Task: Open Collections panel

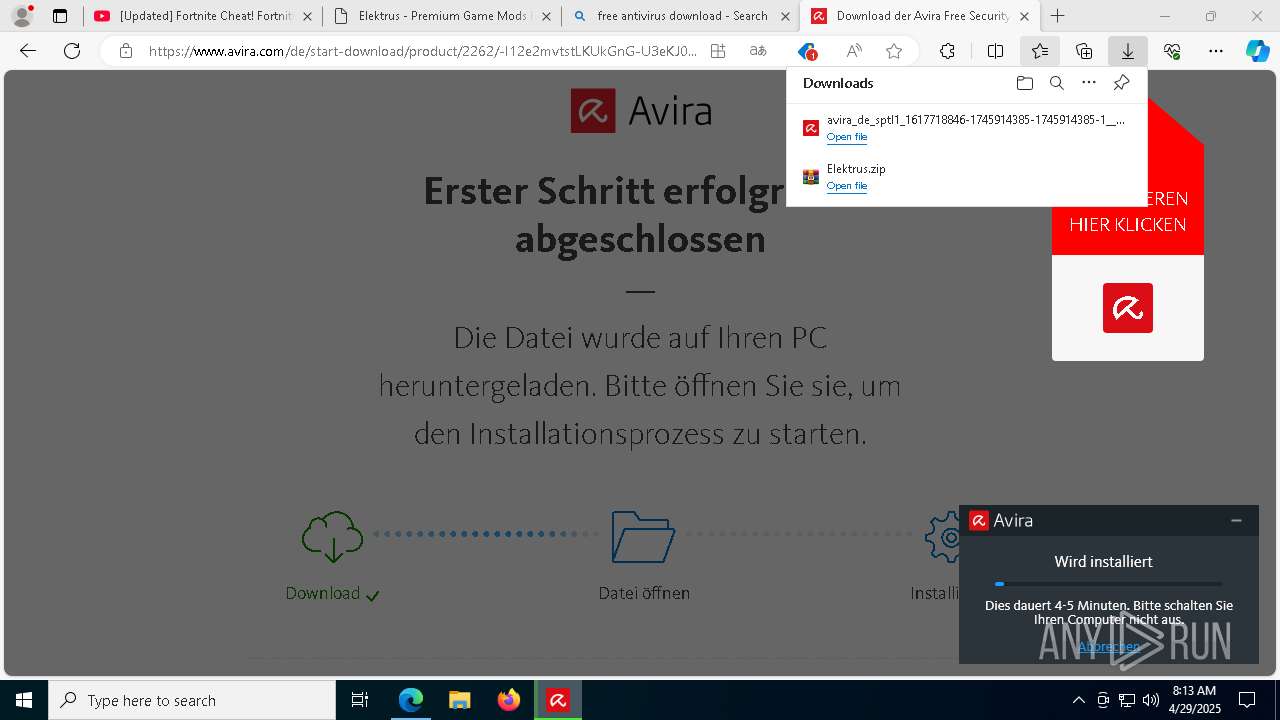Action: pyautogui.click(x=1084, y=51)
